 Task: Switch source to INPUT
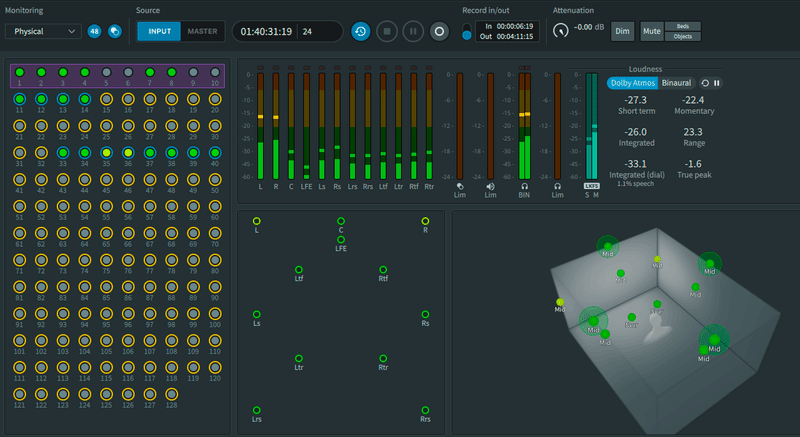159,31
